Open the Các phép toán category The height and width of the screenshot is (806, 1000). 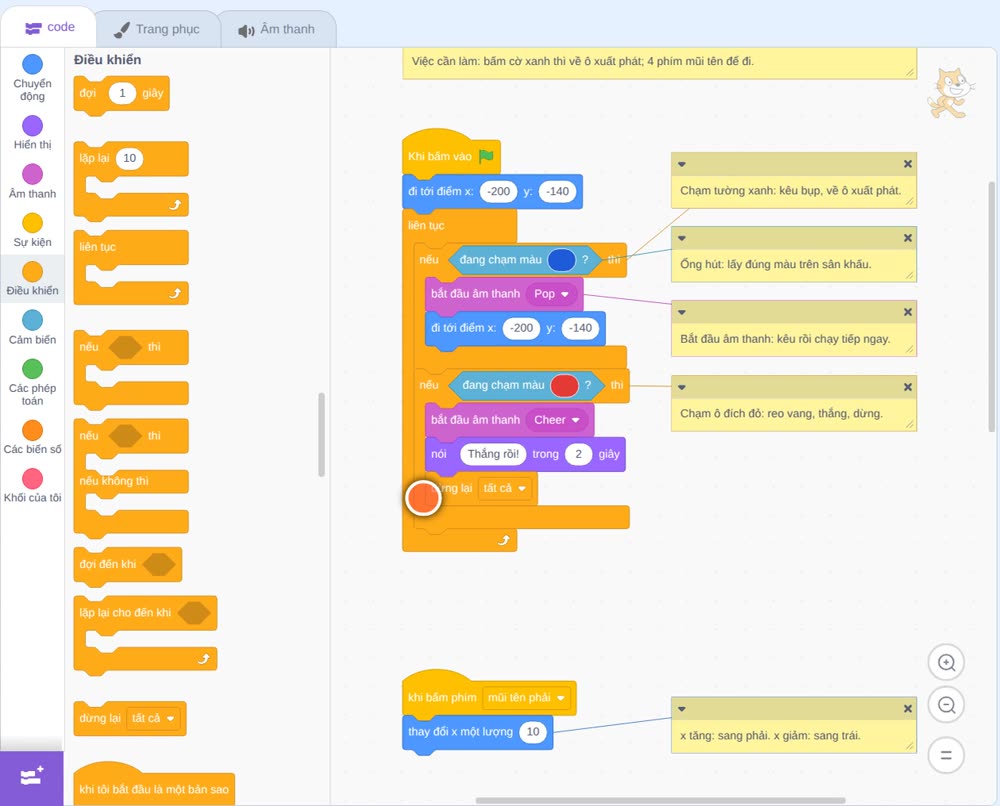[33, 383]
